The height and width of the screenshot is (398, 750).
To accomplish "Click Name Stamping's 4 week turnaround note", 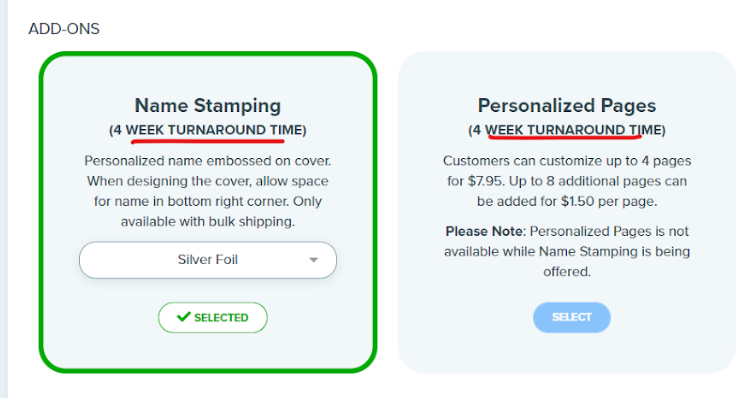I will coord(208,130).
